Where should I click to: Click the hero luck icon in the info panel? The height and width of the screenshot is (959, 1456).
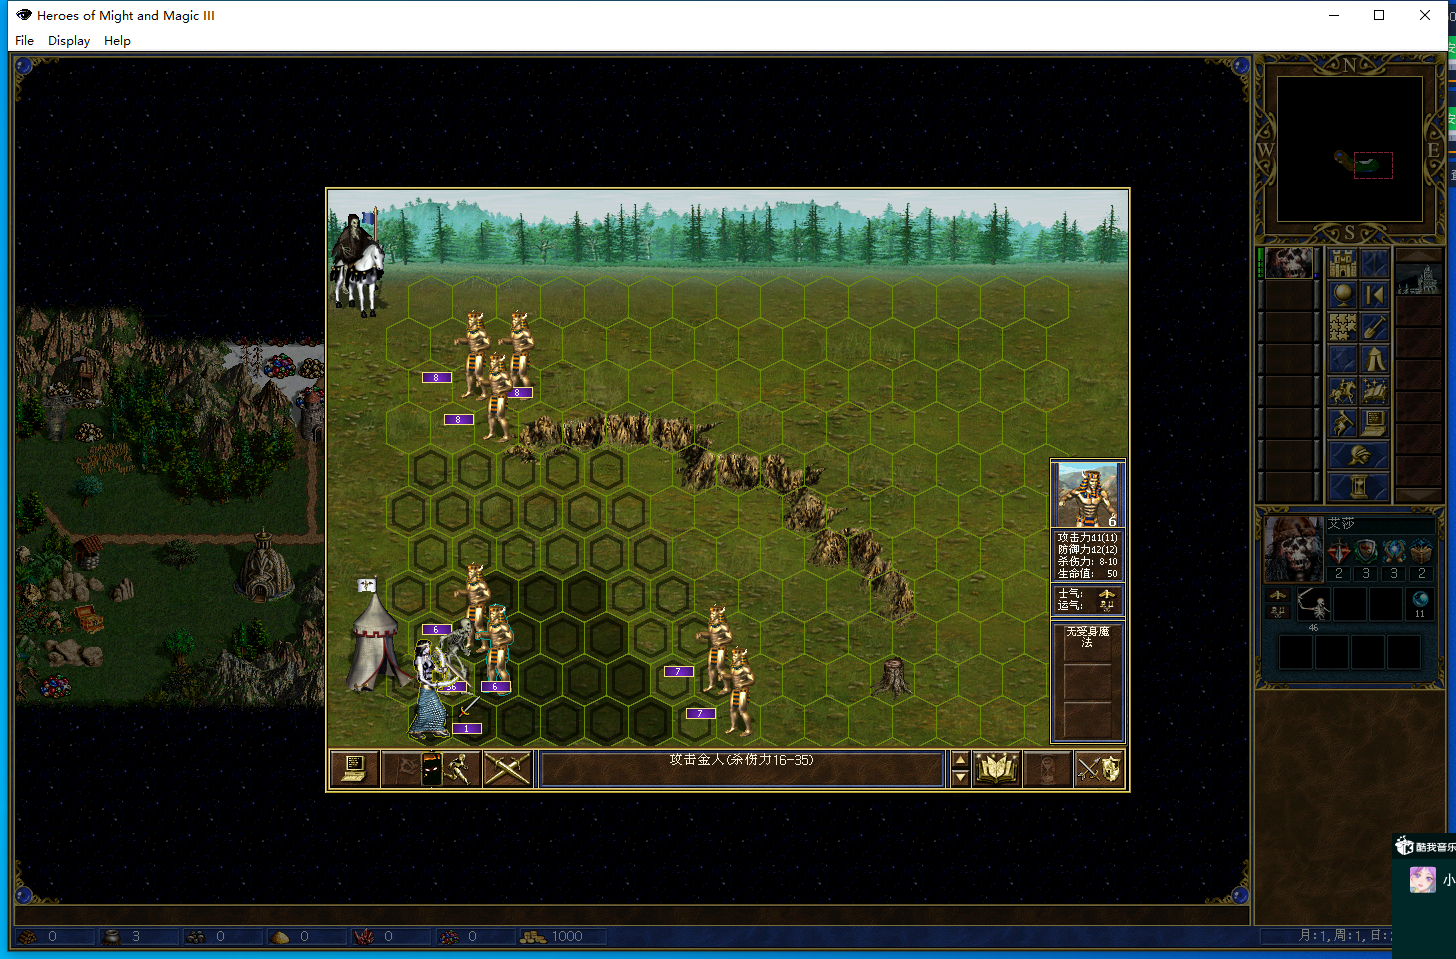pos(1277,611)
